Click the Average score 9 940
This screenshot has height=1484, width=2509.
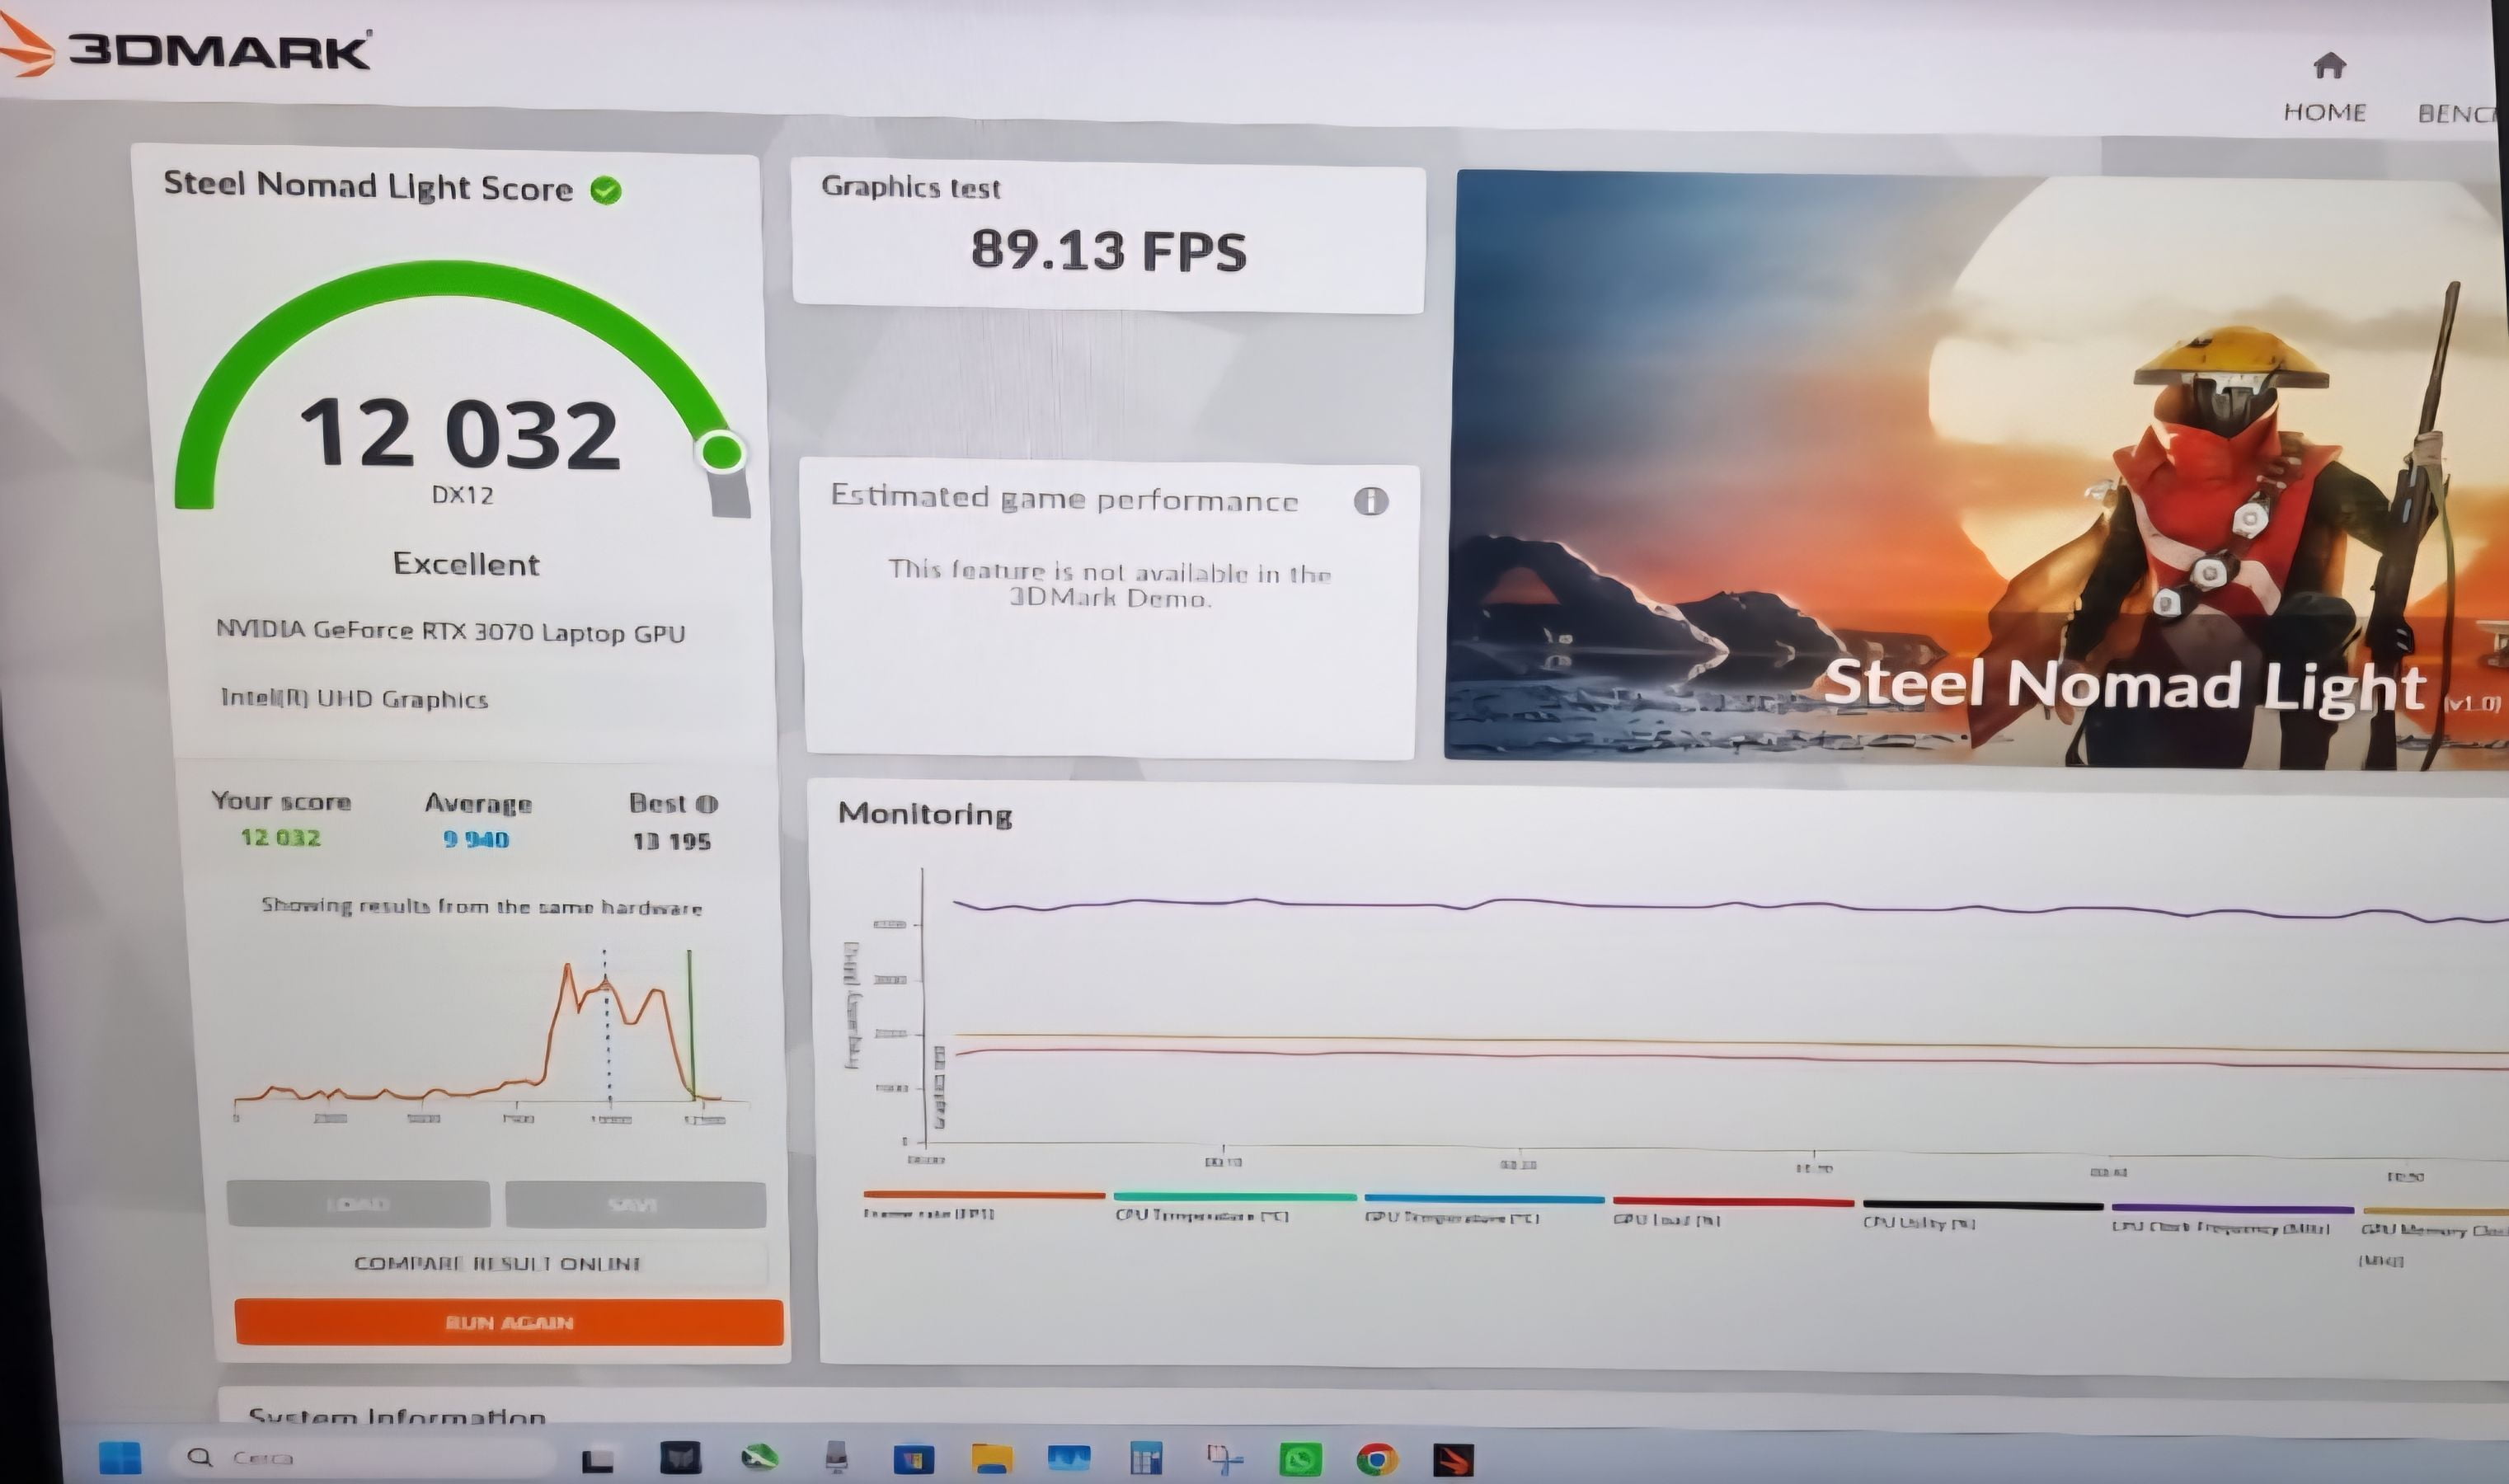[476, 840]
